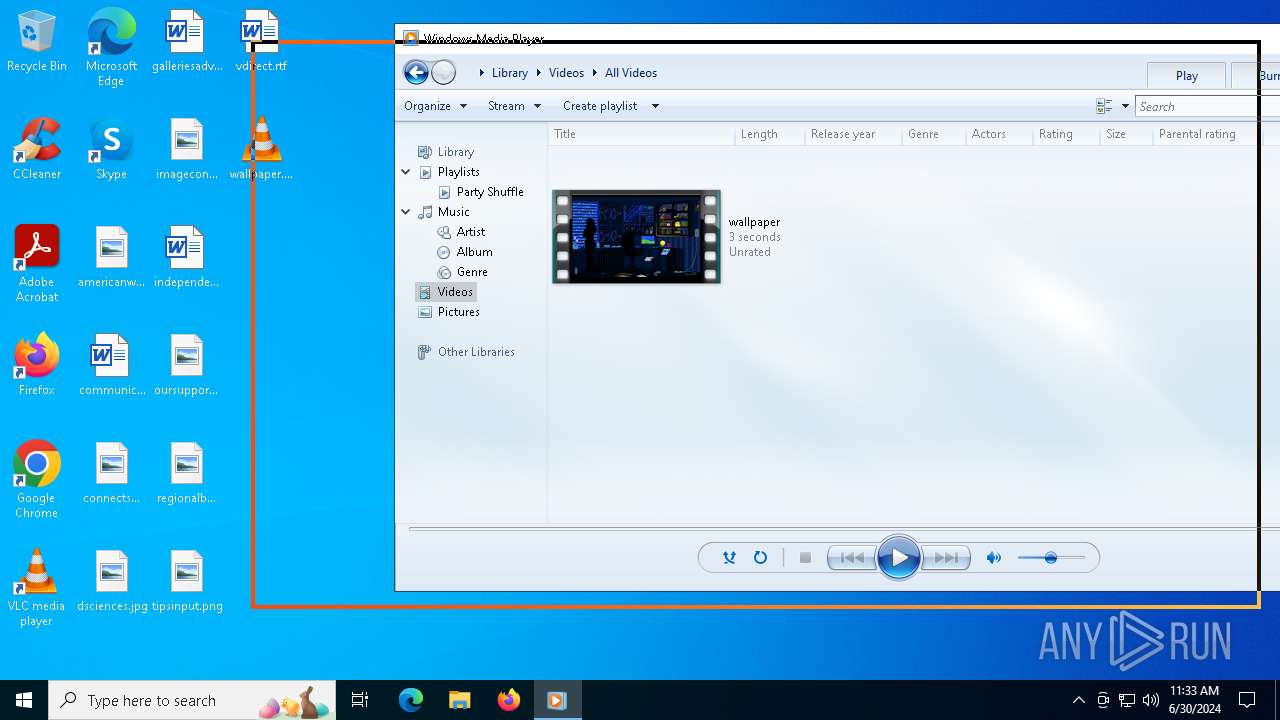Select the Google Chrome desktop shortcut

pos(37,480)
